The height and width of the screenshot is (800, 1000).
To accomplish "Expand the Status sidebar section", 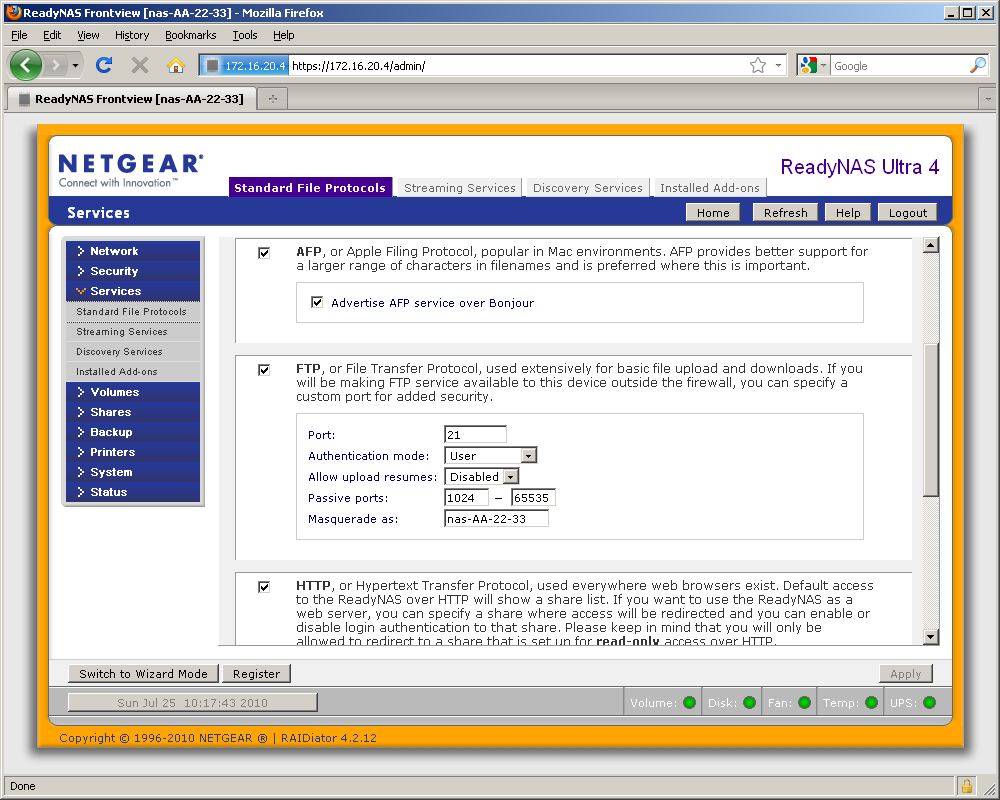I will tap(133, 492).
